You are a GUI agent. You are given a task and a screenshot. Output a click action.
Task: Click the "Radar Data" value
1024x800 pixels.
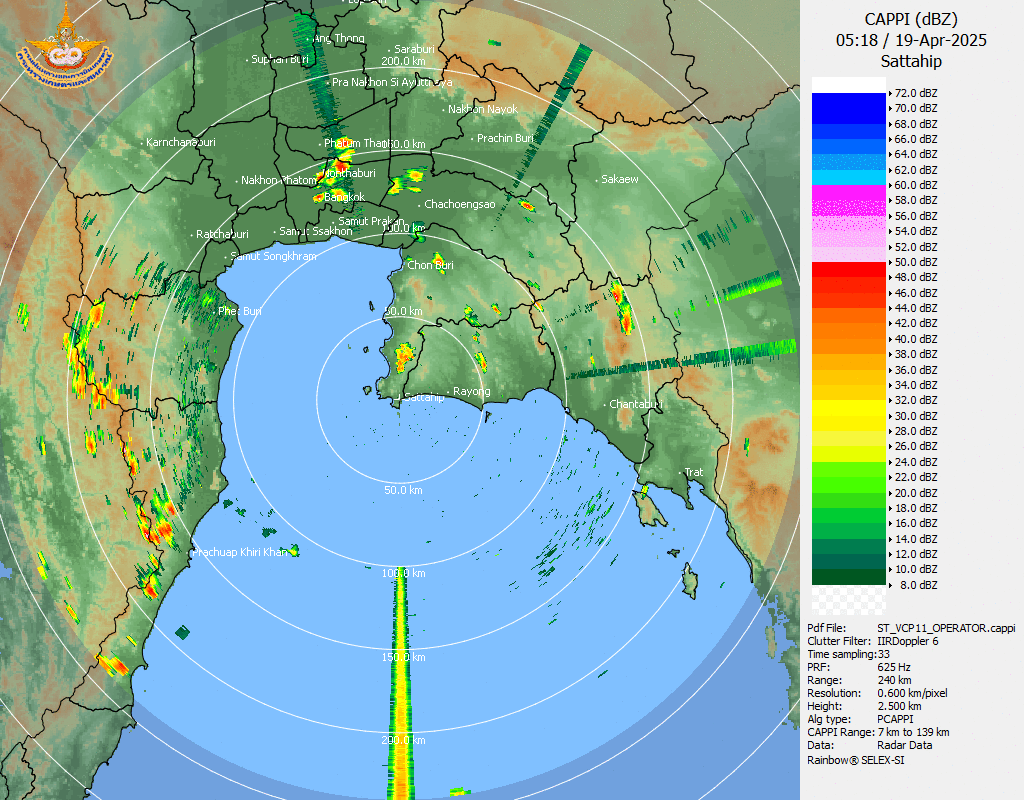(904, 746)
